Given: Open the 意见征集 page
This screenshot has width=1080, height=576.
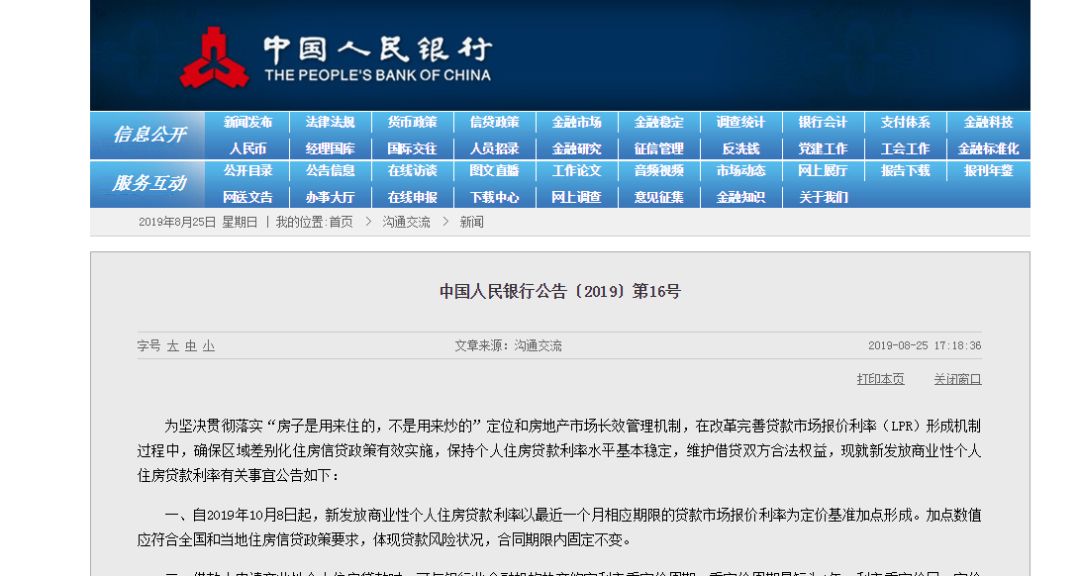Looking at the screenshot, I should (658, 197).
